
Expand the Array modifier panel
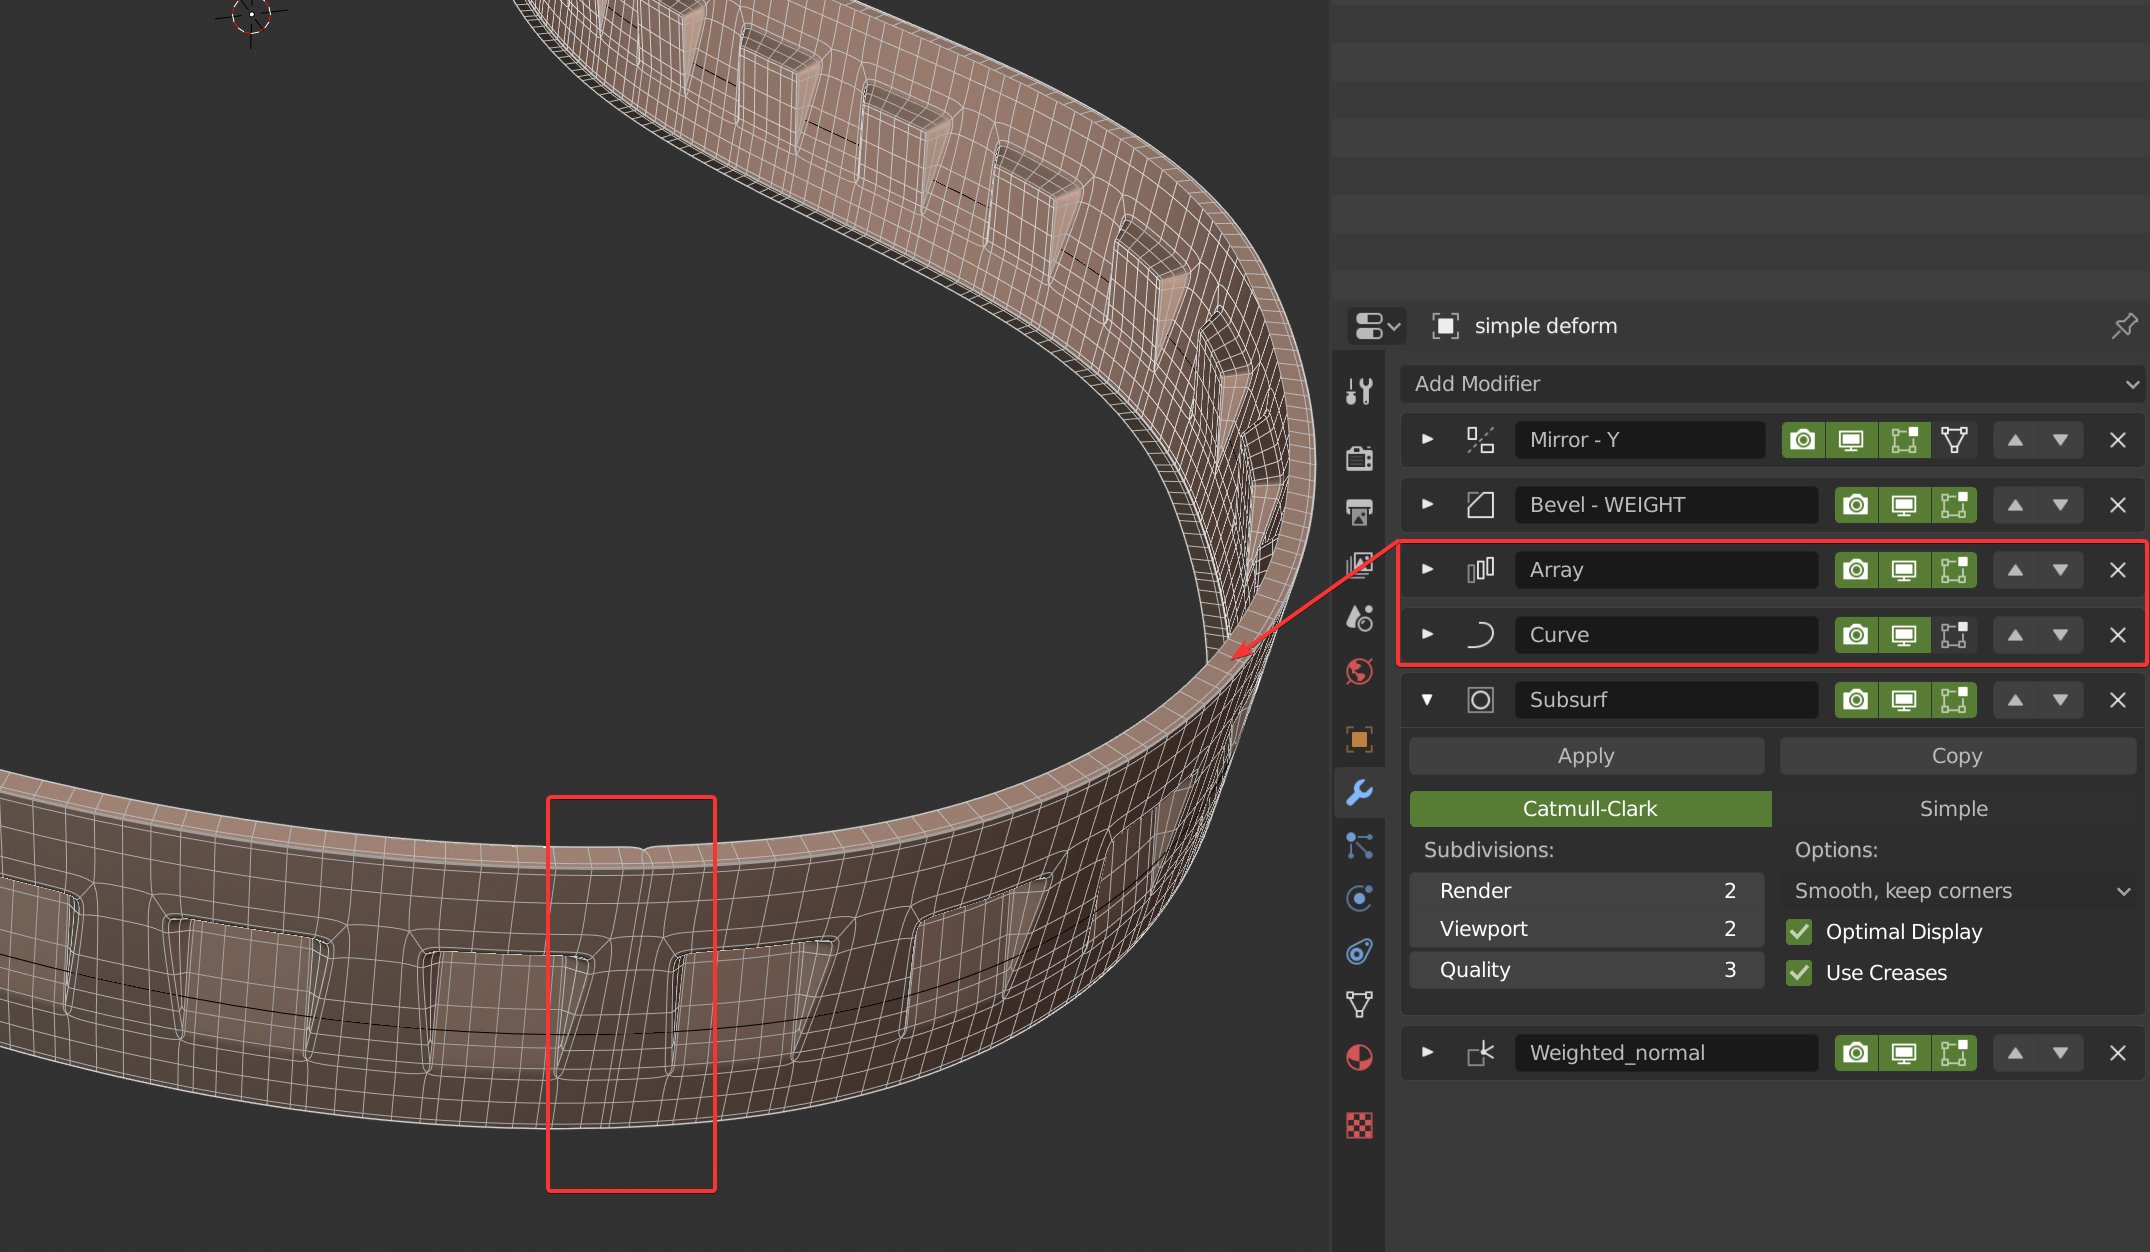(1428, 570)
